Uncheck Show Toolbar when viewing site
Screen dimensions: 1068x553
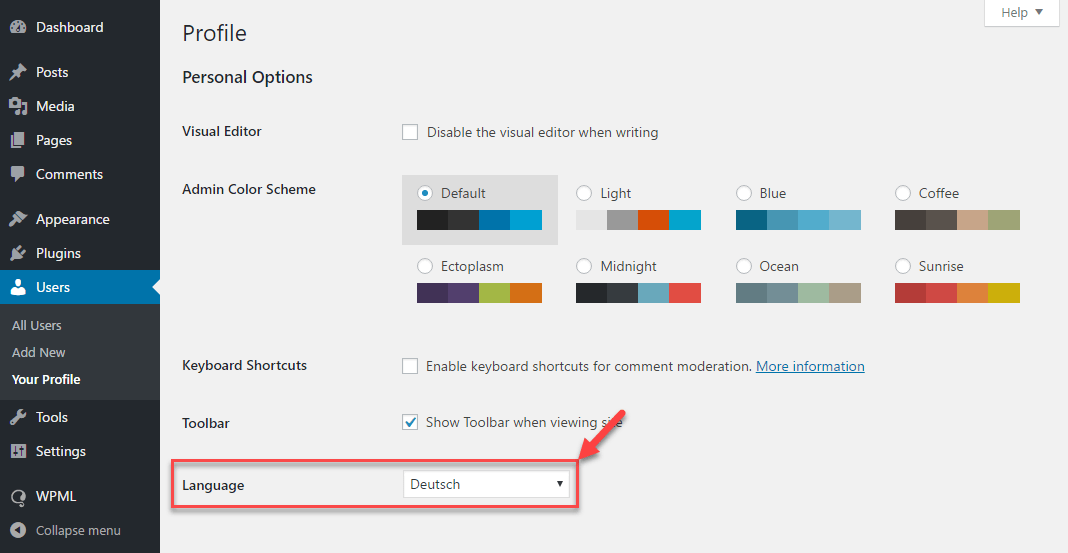point(410,422)
